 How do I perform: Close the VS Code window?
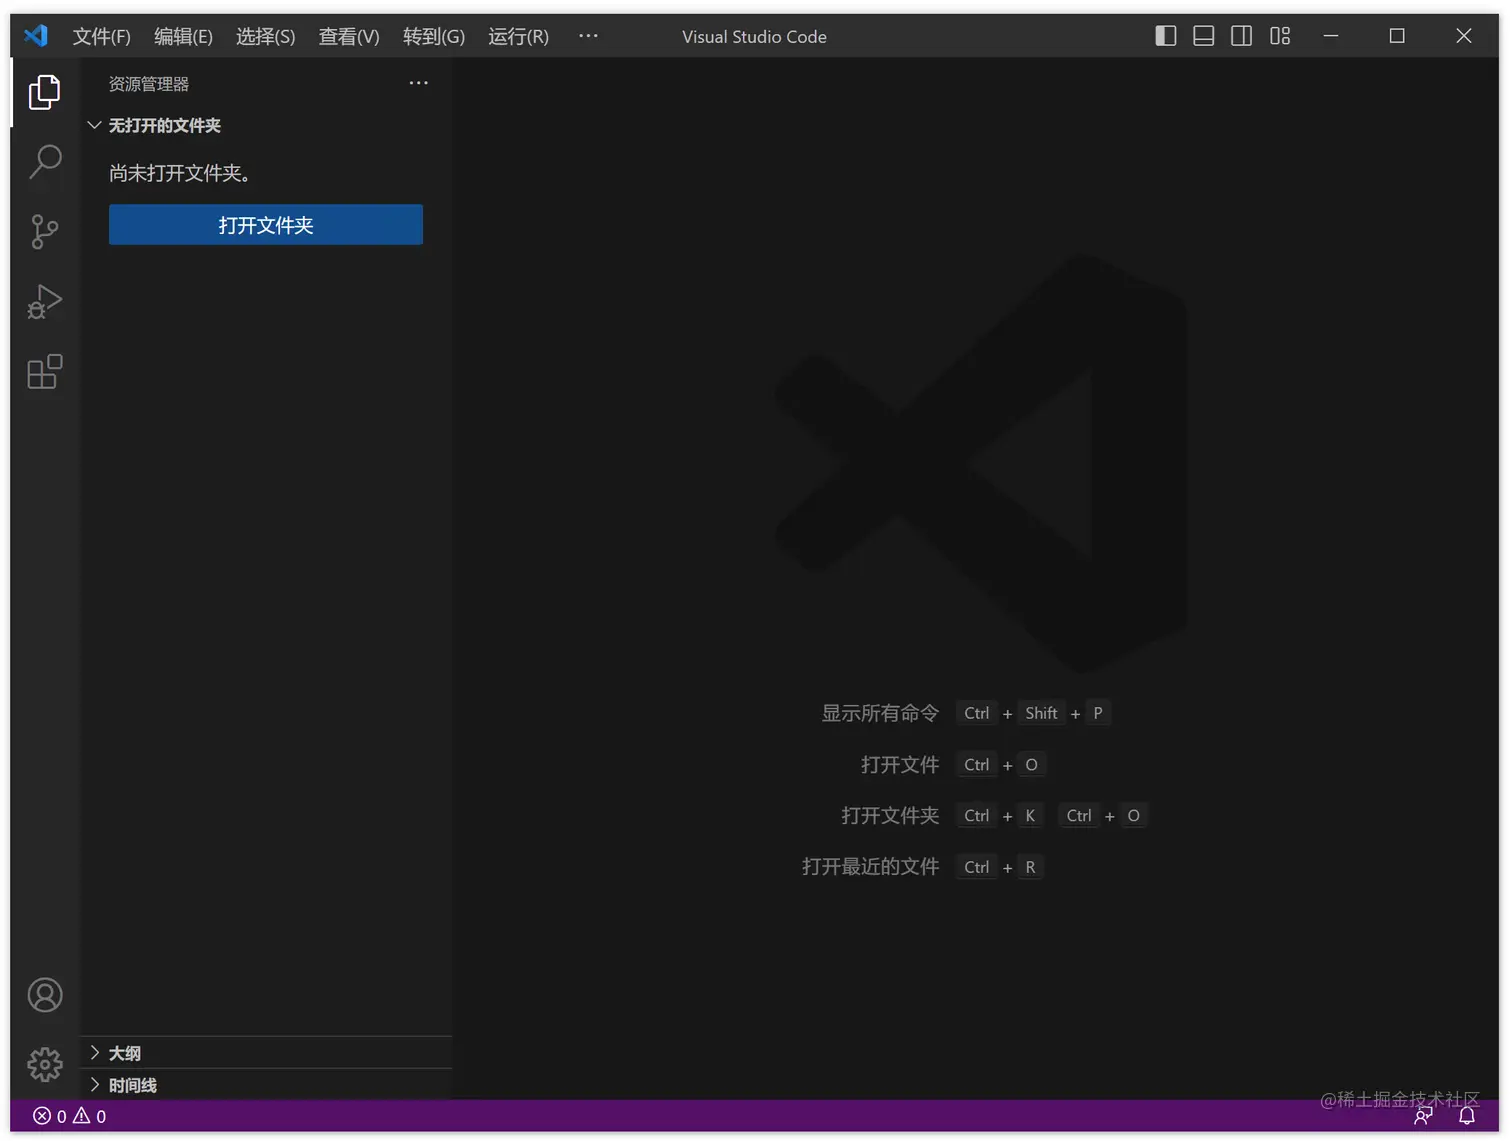pos(1464,36)
